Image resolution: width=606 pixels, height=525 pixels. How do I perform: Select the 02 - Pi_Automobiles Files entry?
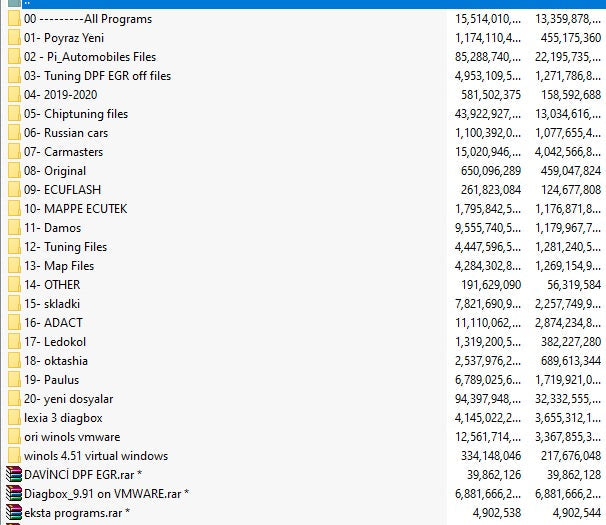pos(89,57)
